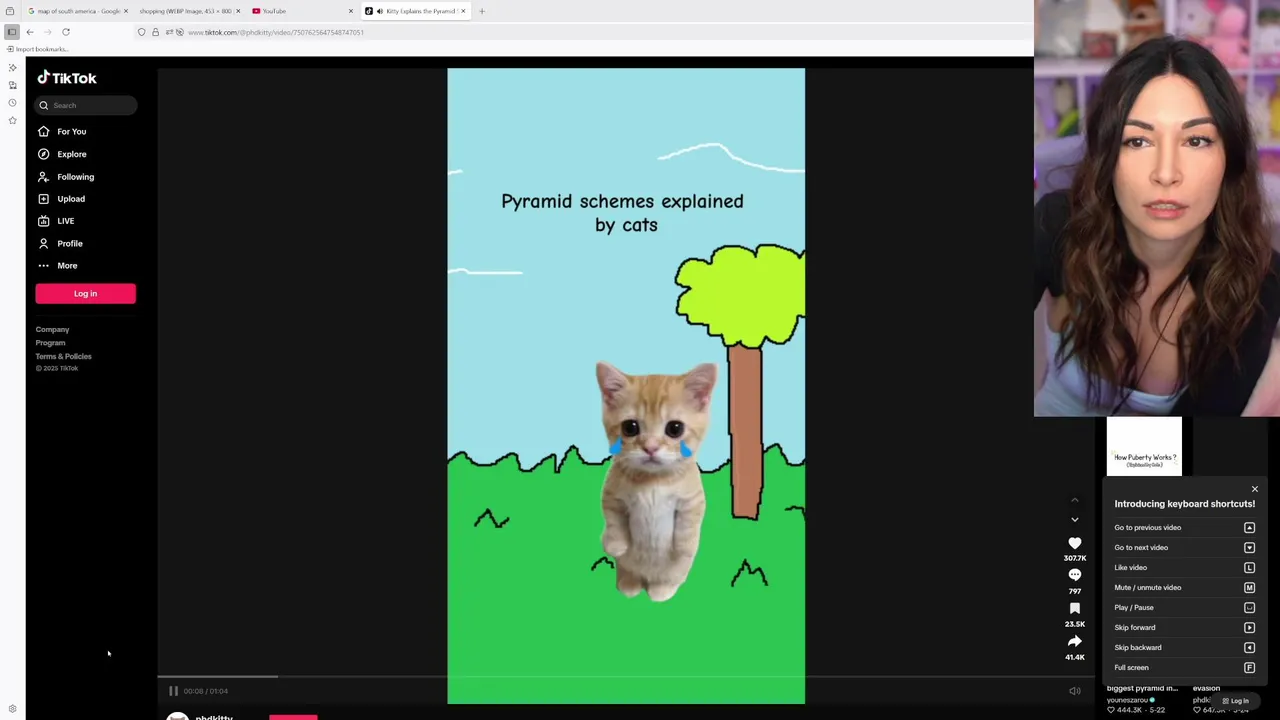Bookmark the video to favorites
The width and height of the screenshot is (1280, 720).
click(1075, 608)
